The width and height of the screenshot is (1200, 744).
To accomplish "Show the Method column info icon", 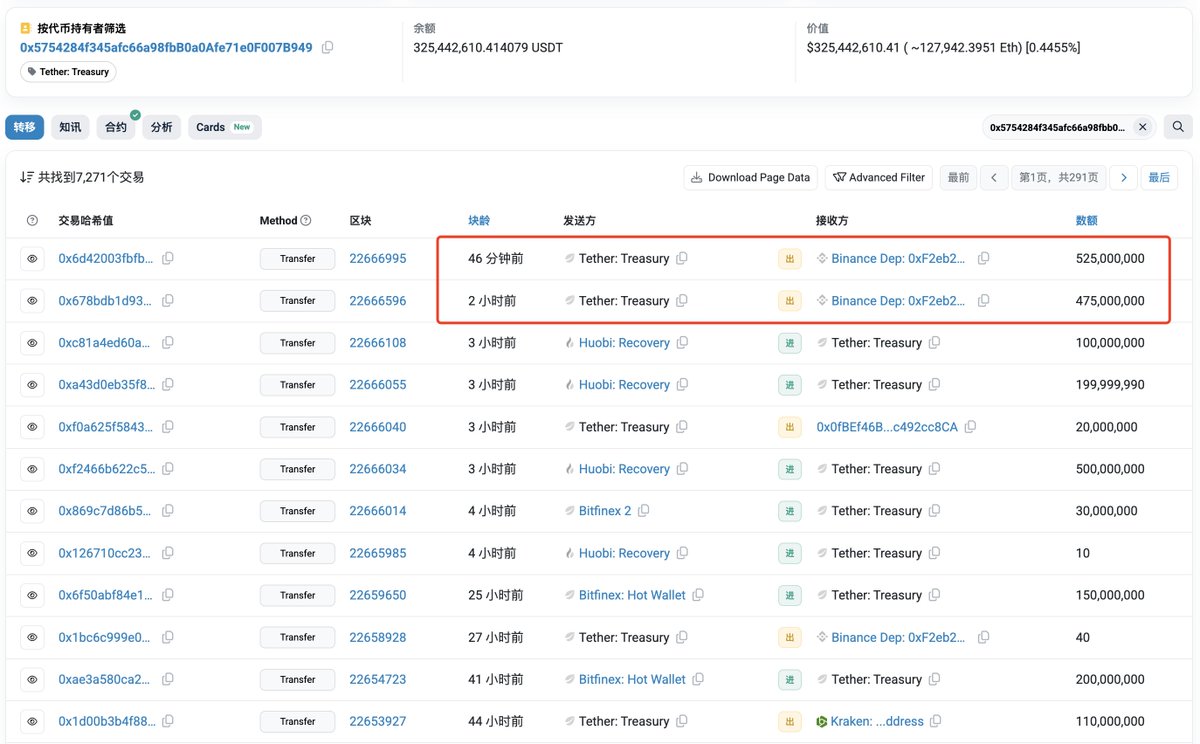I will 306,220.
